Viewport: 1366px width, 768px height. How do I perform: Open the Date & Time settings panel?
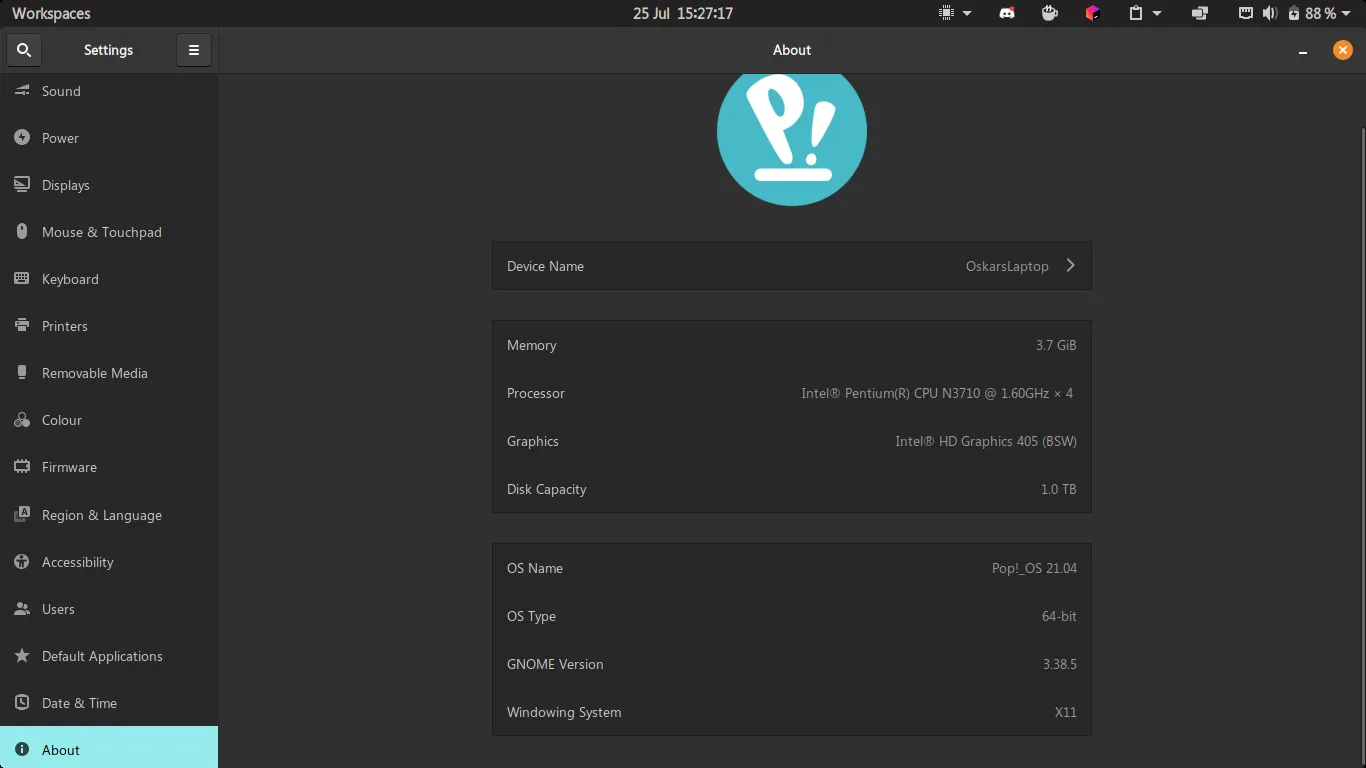point(109,703)
